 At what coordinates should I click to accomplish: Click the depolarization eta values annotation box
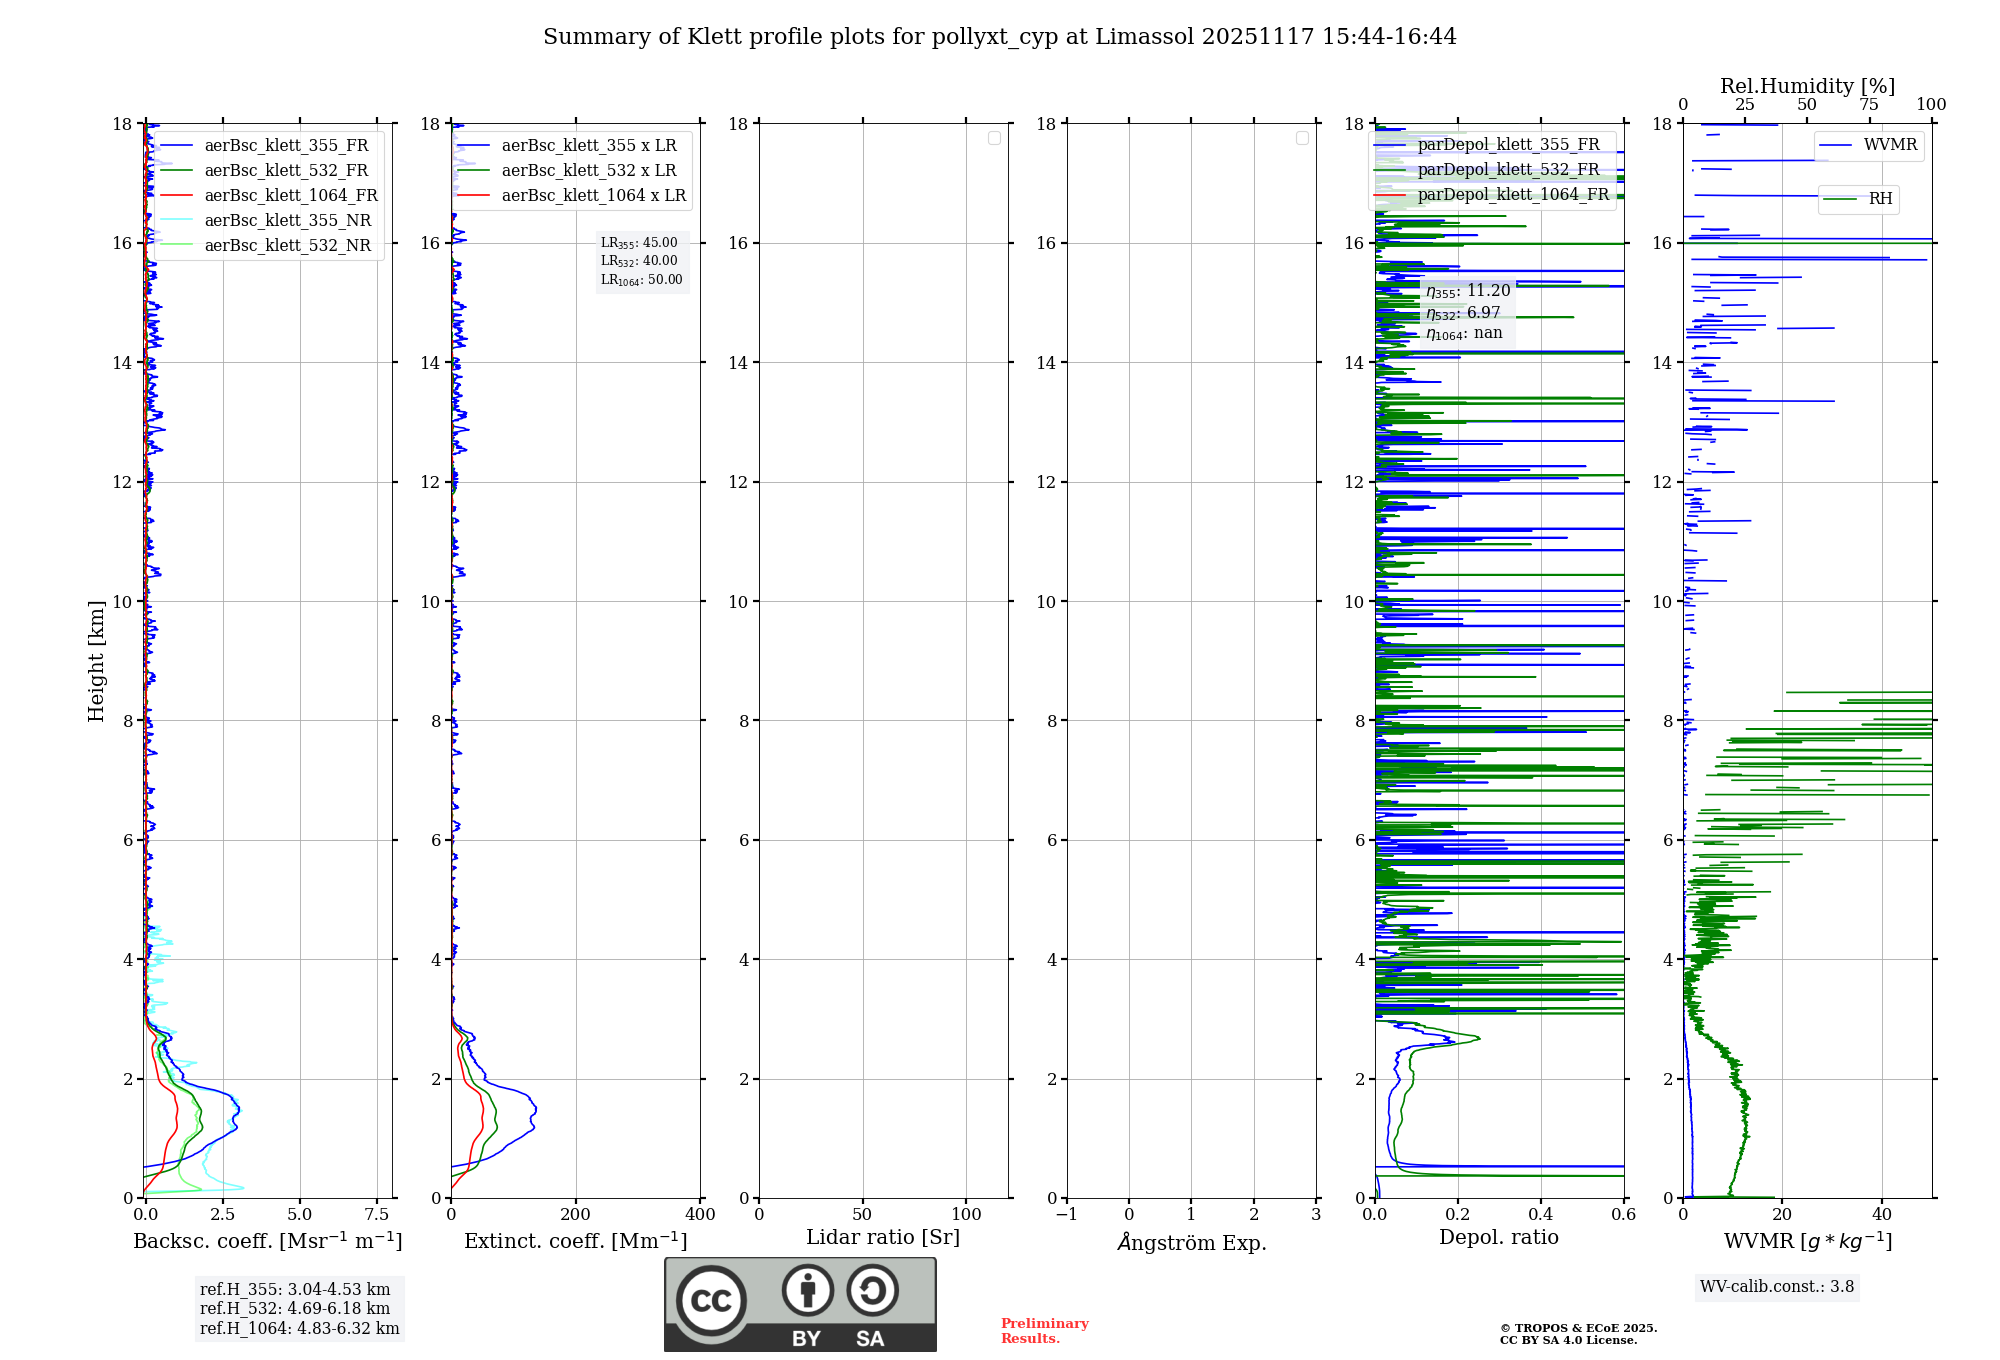coord(1467,312)
